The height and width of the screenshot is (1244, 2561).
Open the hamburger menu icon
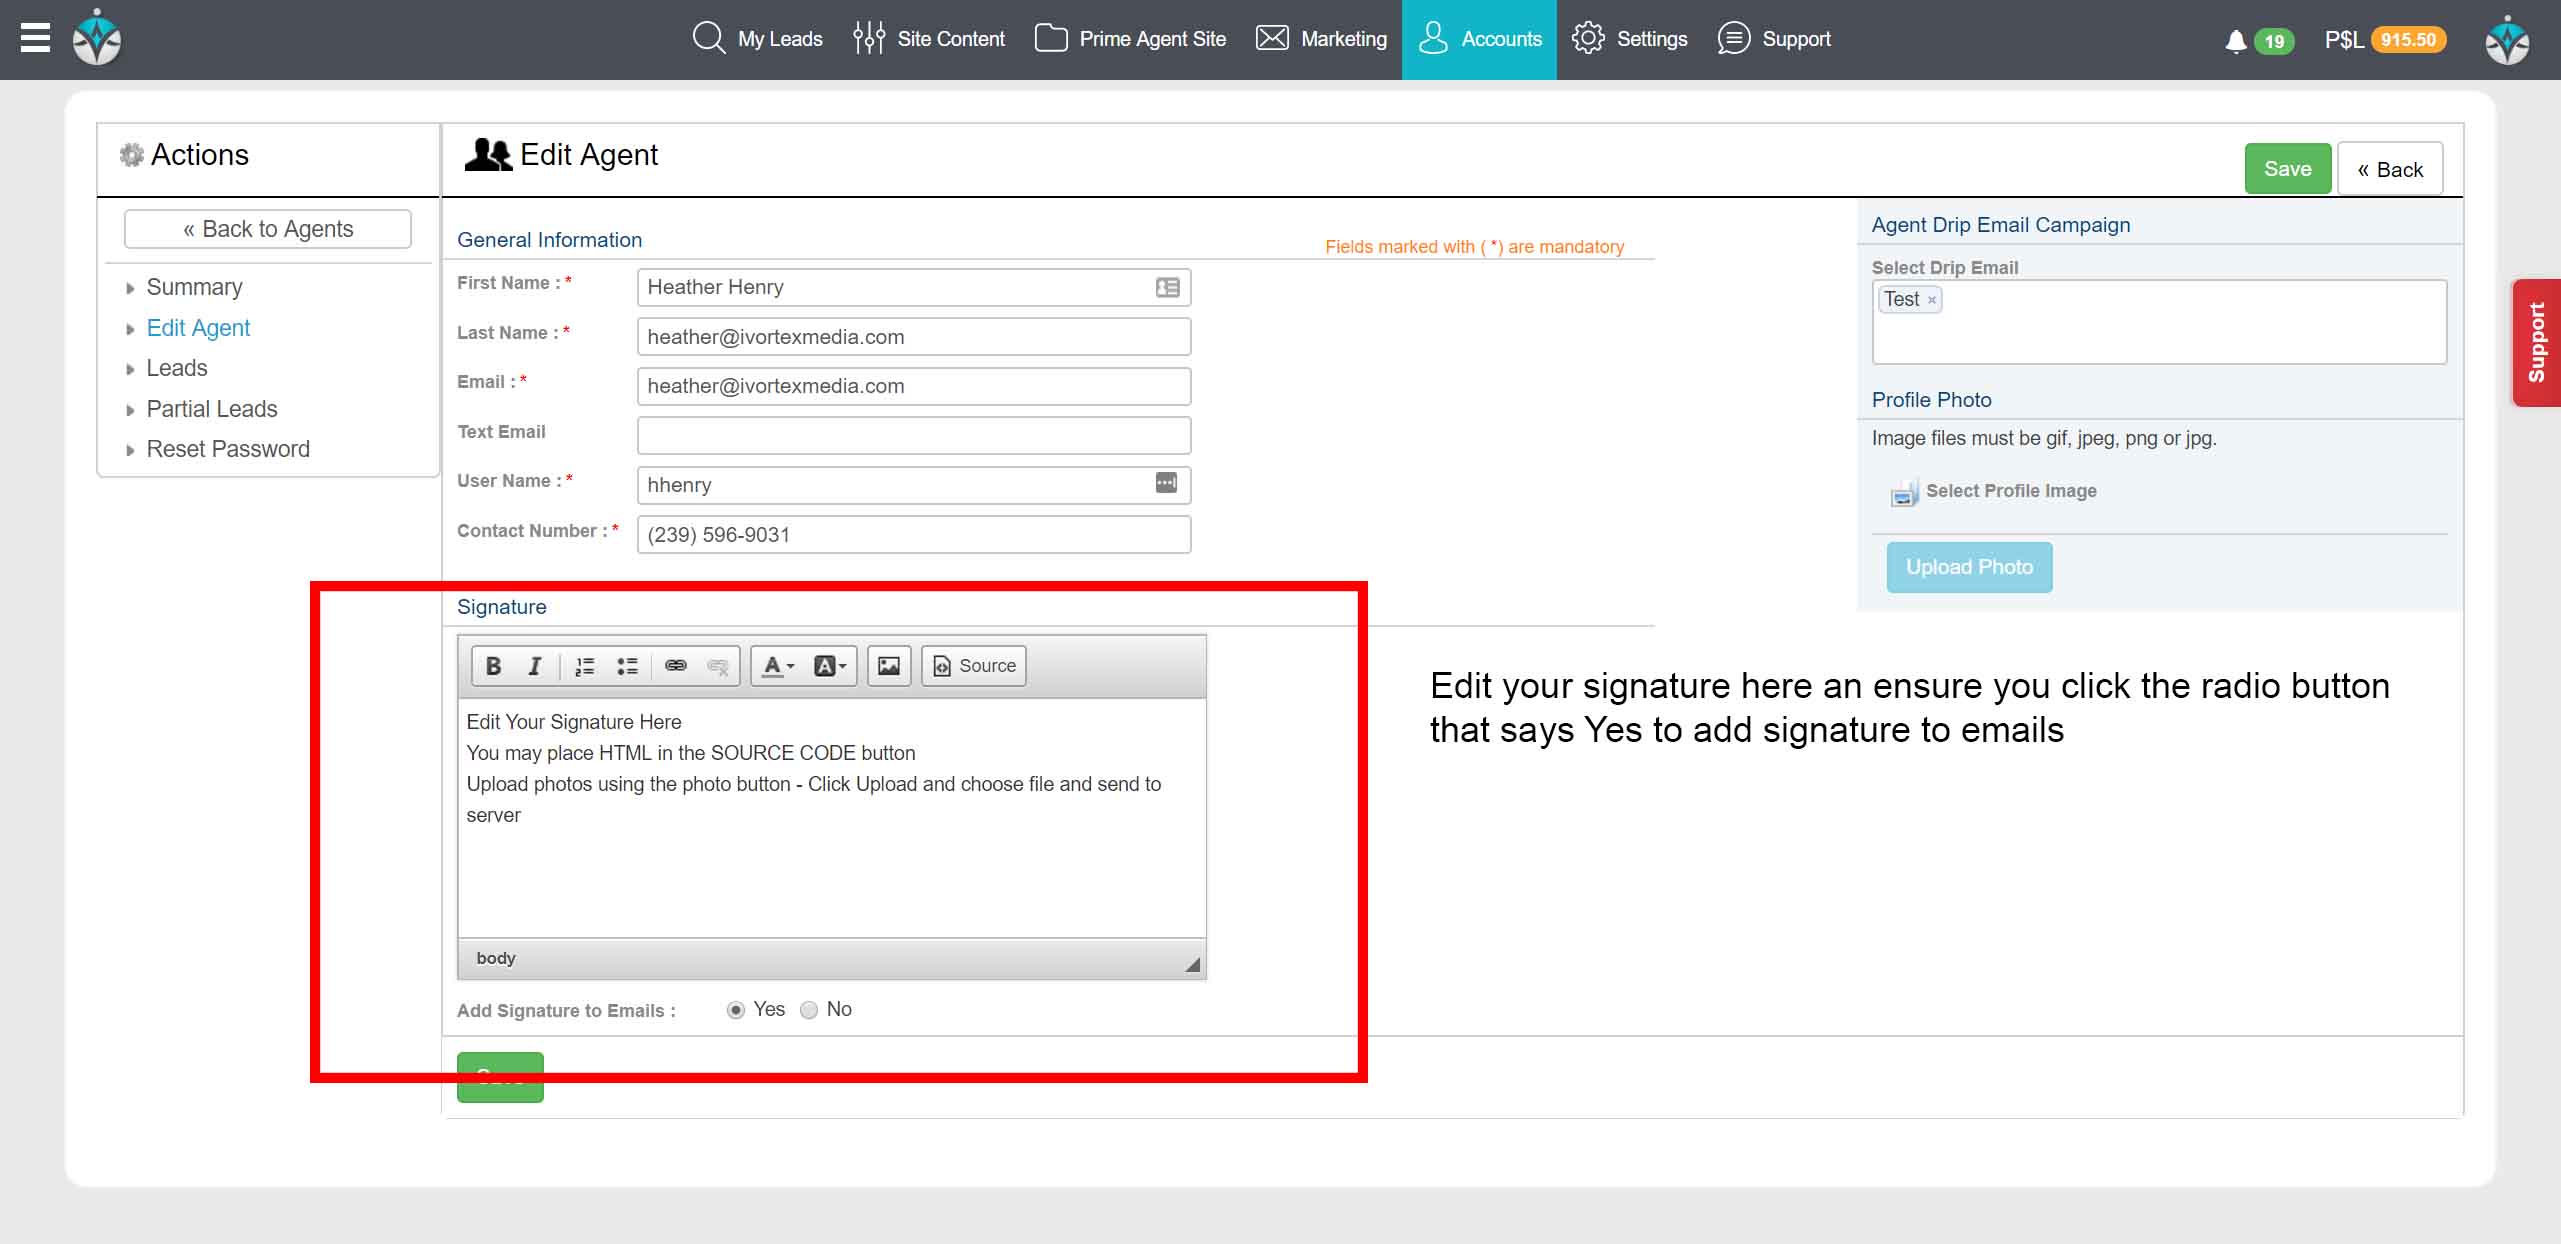[35, 38]
